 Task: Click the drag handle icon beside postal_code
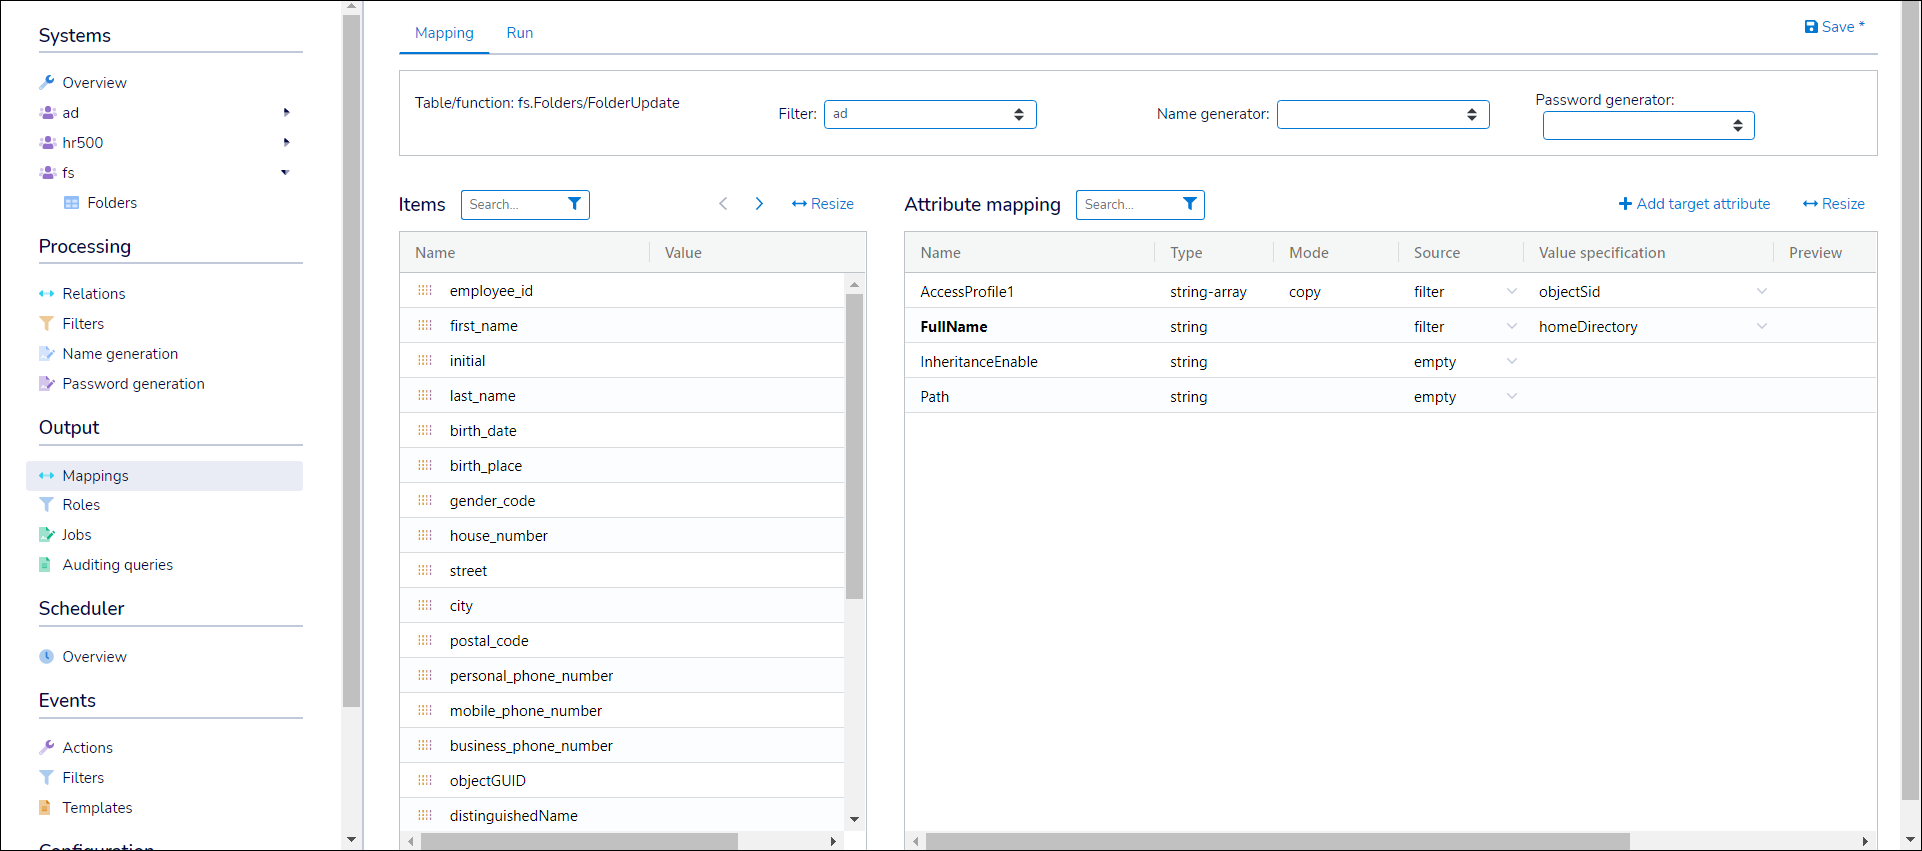click(x=425, y=641)
